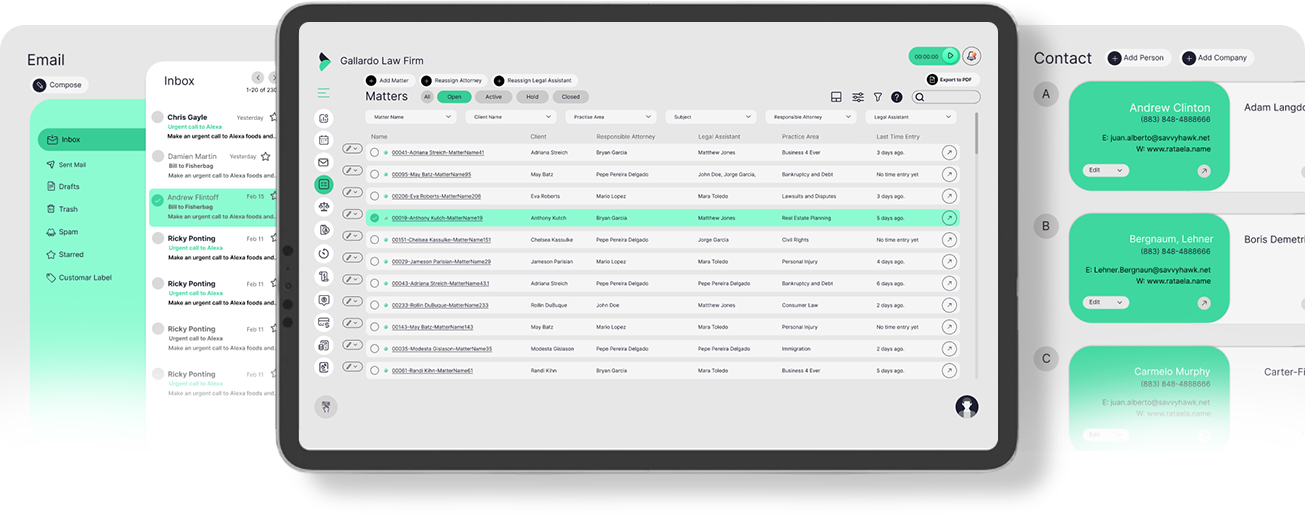Select checkbox for 00206-Eva Roberts matter
Viewport: 1305px width, 515px height.
[375, 196]
